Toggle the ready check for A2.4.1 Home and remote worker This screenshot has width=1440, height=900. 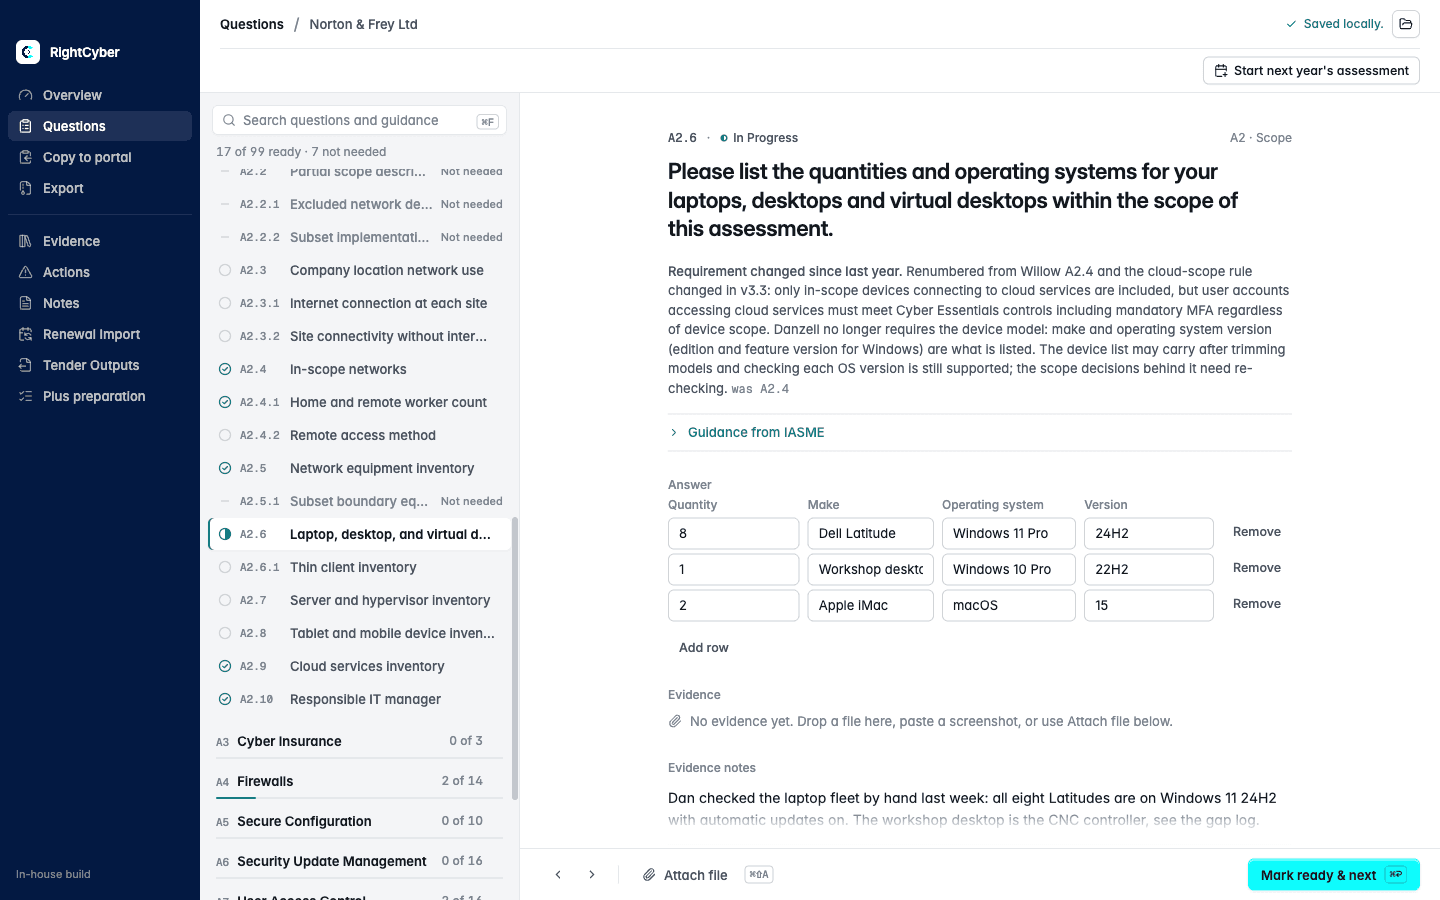point(225,402)
